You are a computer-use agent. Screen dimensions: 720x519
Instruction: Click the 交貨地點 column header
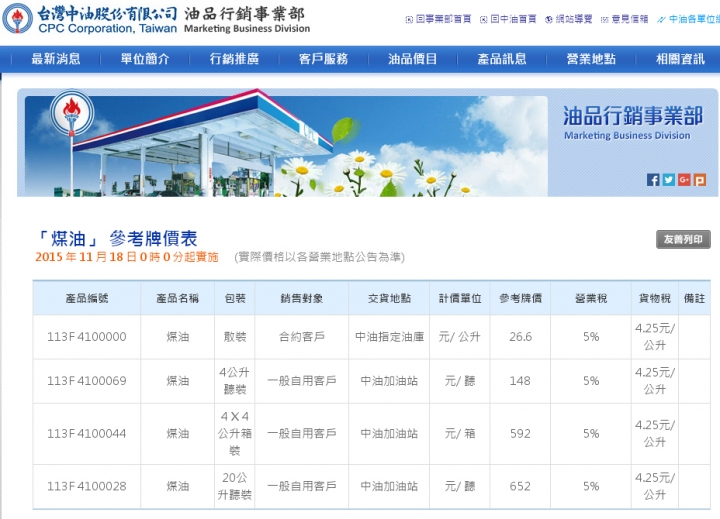(389, 299)
